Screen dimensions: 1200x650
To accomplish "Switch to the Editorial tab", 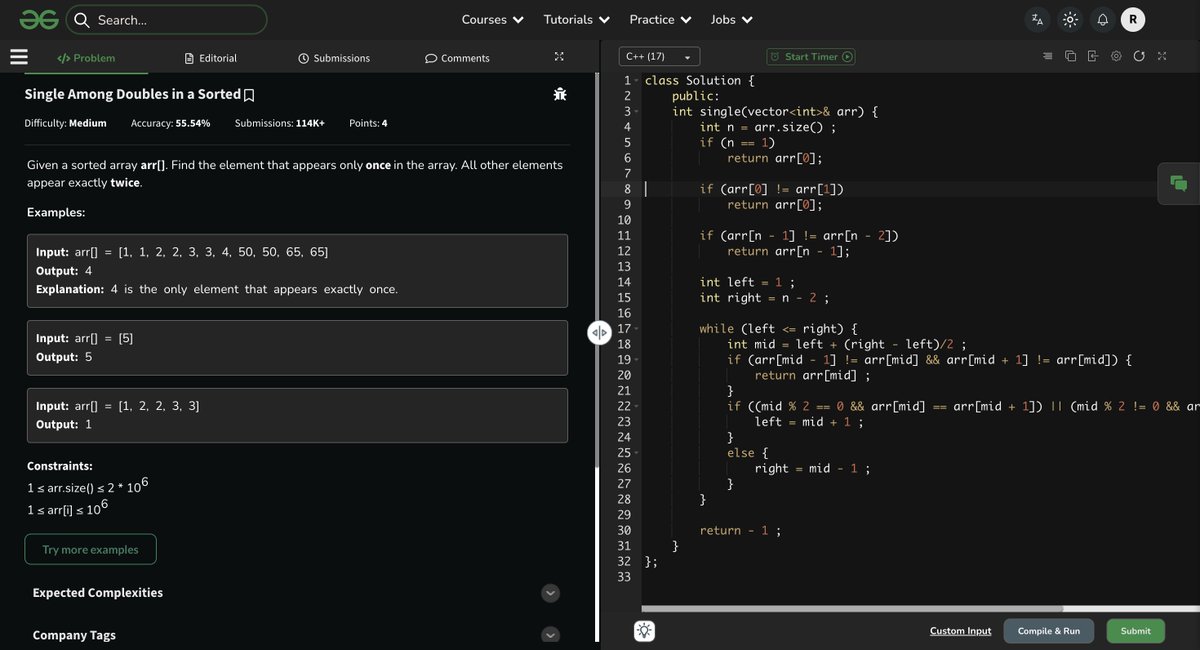I will [211, 58].
